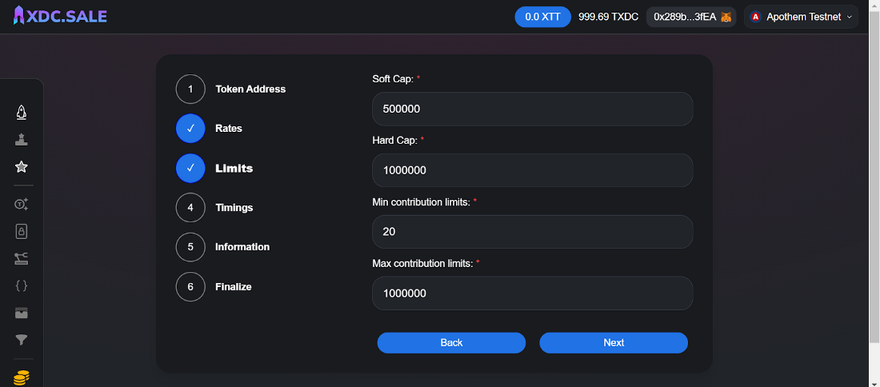Image resolution: width=880 pixels, height=387 pixels.
Task: Click the step 1 number circle
Action: point(190,89)
